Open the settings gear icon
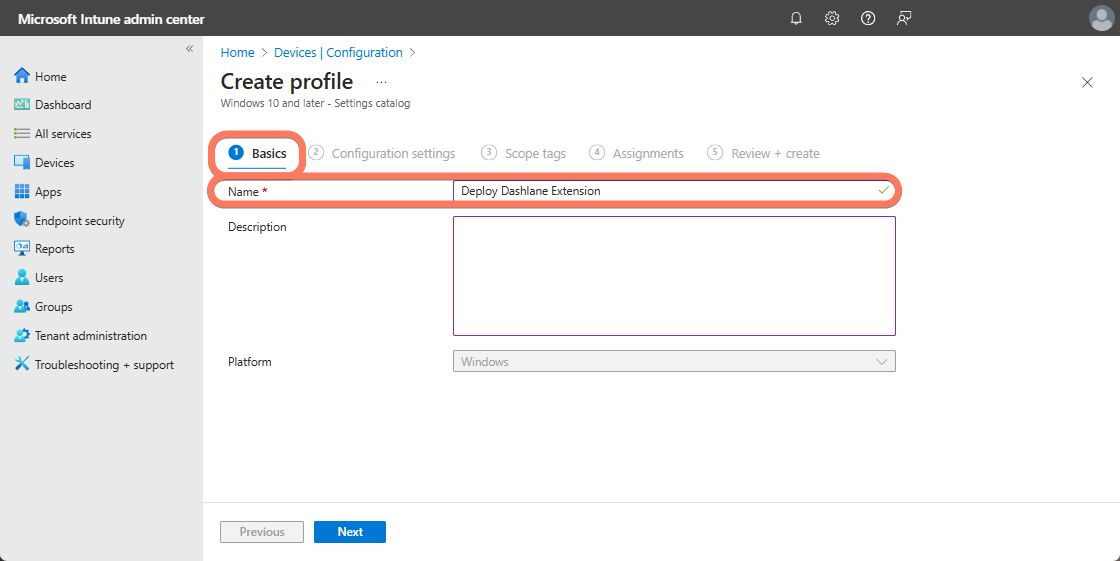The image size is (1120, 561). (832, 18)
